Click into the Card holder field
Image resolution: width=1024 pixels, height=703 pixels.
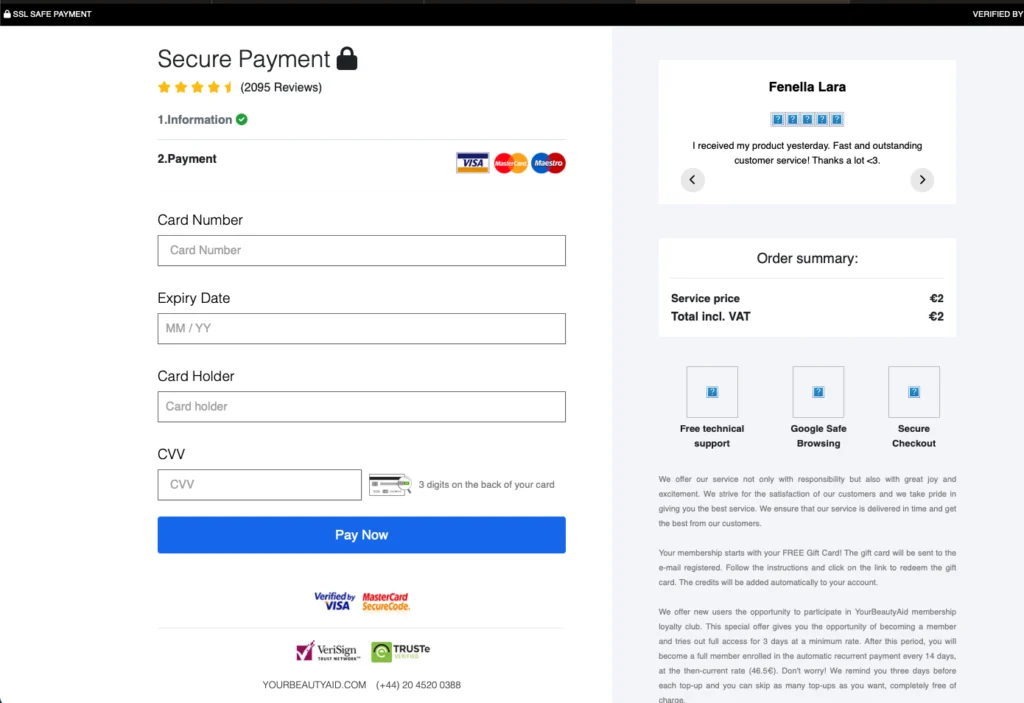click(x=361, y=406)
